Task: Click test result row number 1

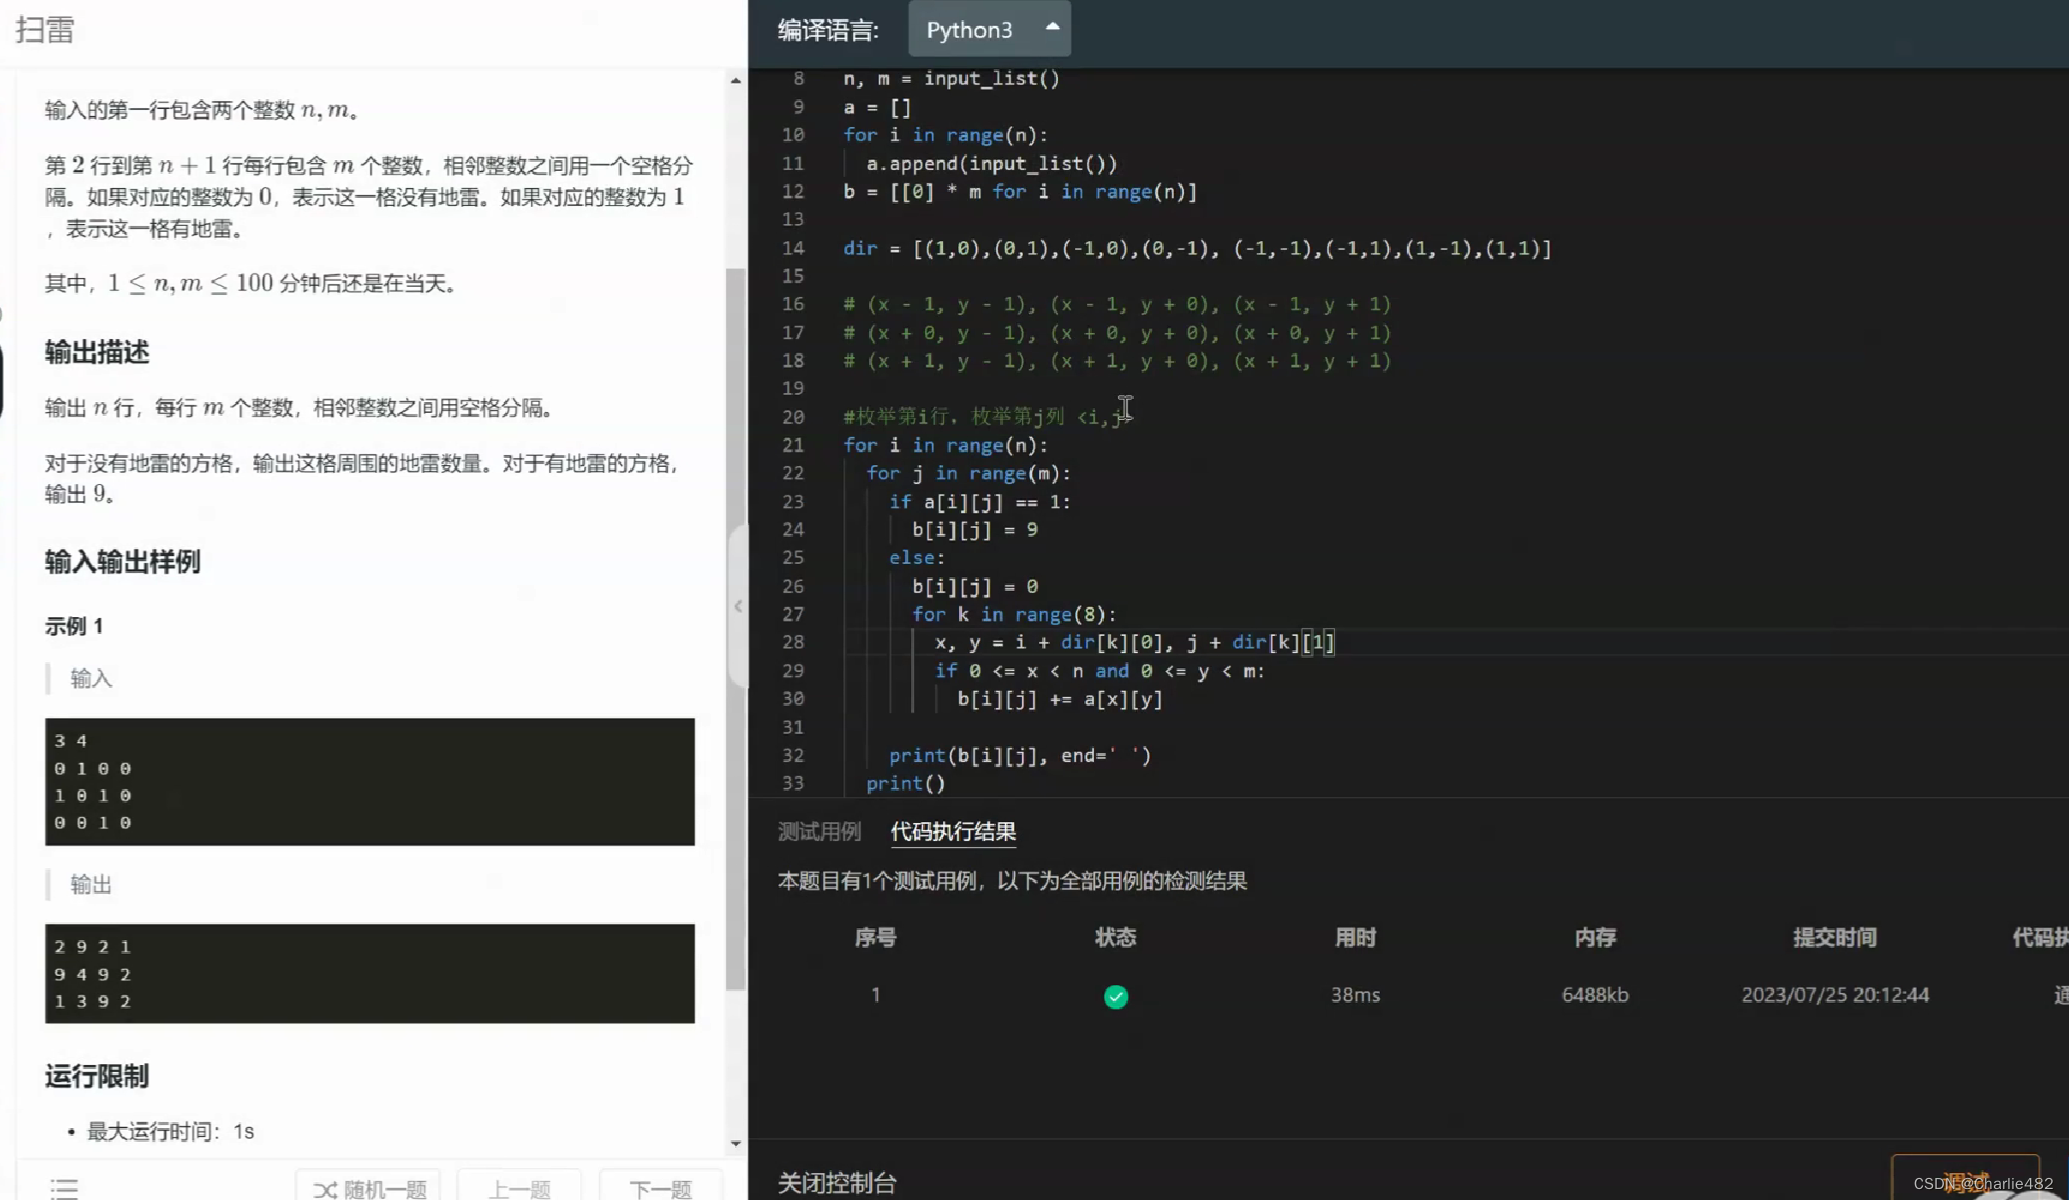Action: 875,994
